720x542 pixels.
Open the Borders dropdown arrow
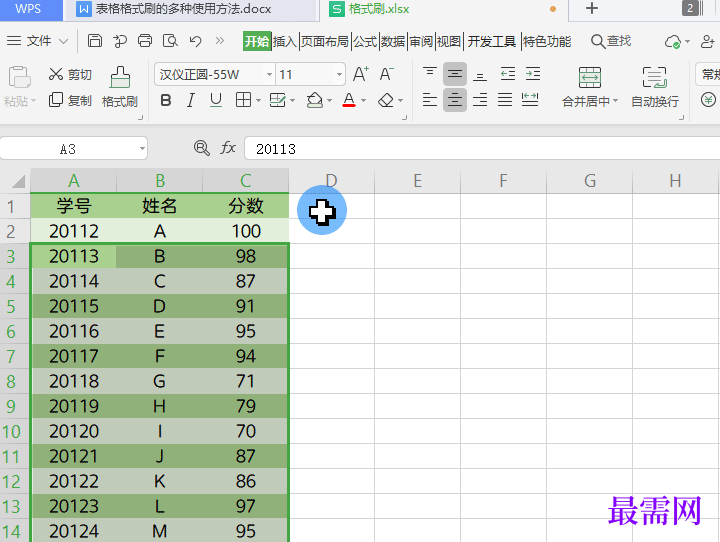tap(258, 101)
